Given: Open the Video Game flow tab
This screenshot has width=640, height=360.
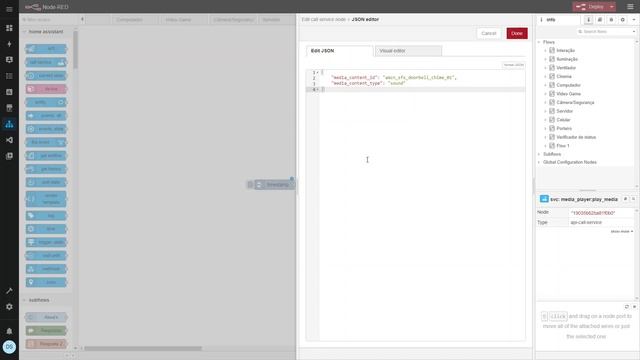Looking at the screenshot, I should (x=184, y=20).
